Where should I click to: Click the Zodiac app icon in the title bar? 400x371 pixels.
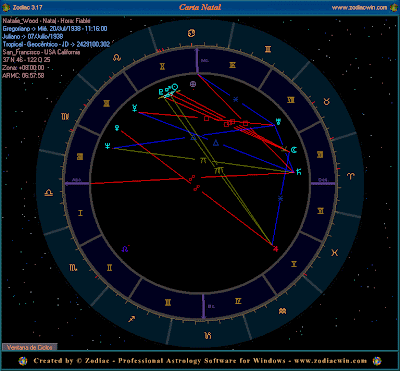click(x=5, y=7)
